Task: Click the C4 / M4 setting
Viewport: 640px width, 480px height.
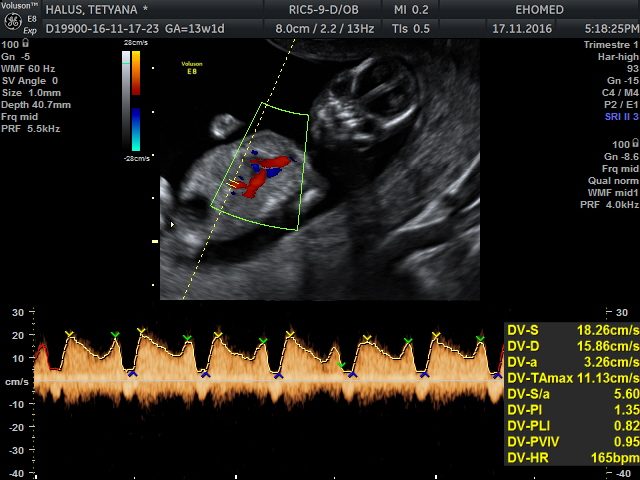Action: coord(620,93)
